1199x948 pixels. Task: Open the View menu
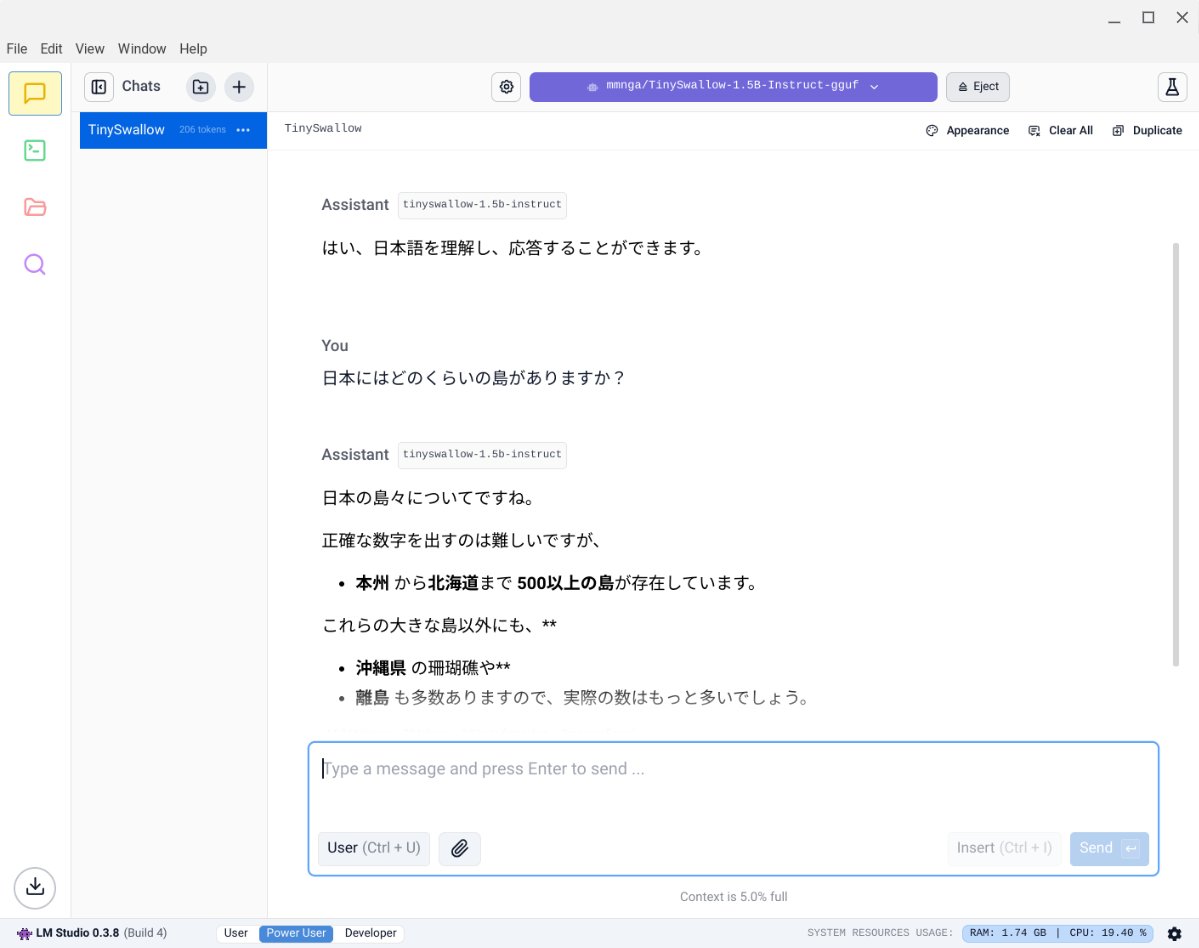[89, 49]
